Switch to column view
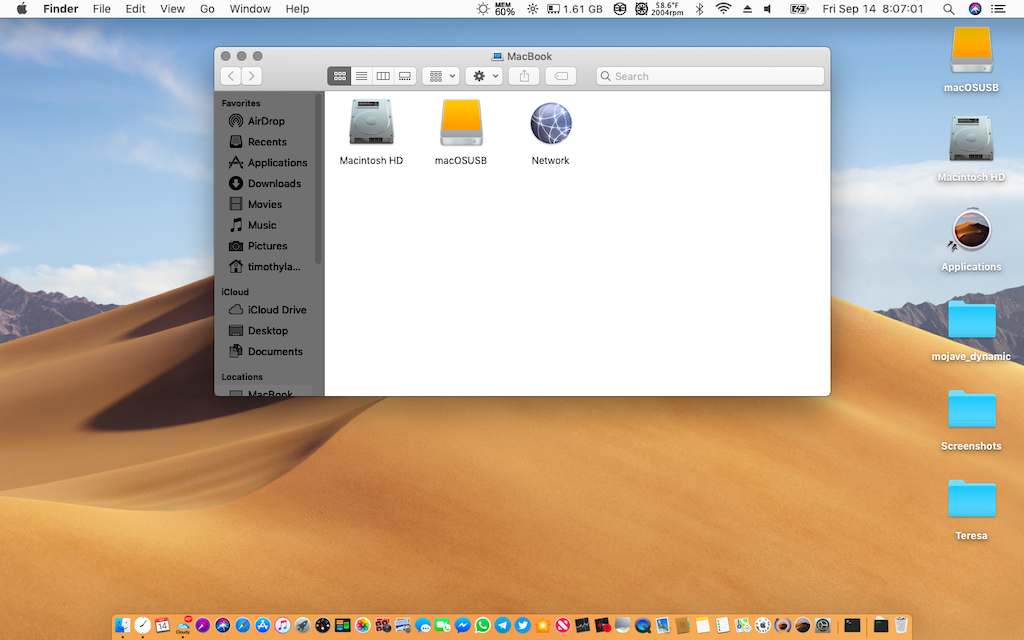This screenshot has width=1024, height=640. (x=383, y=76)
